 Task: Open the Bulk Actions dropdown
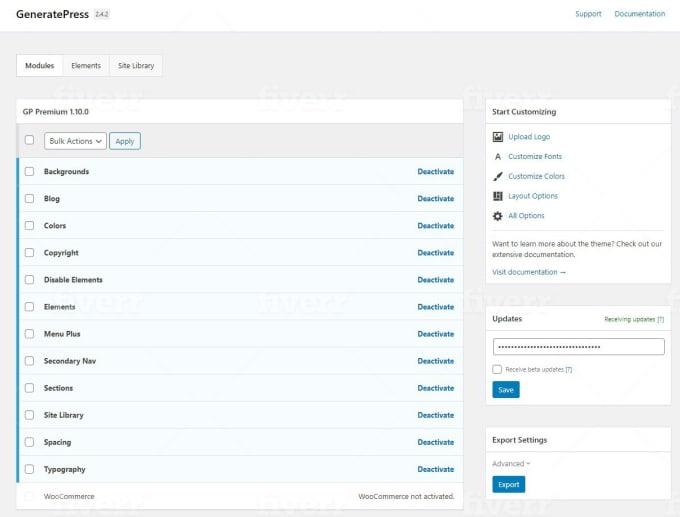75,141
